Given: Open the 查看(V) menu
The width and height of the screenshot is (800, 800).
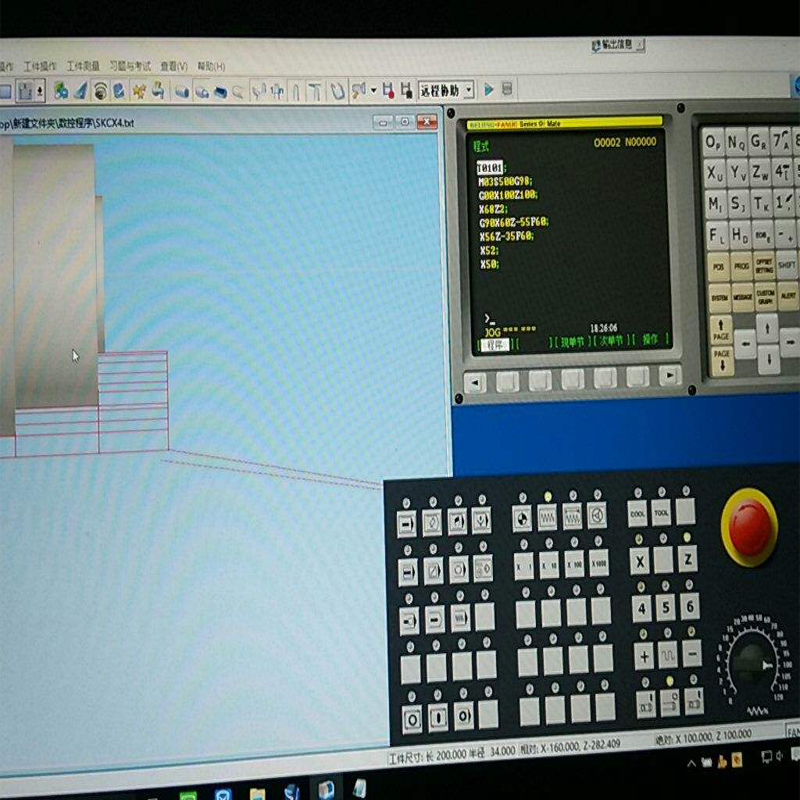Looking at the screenshot, I should (174, 66).
